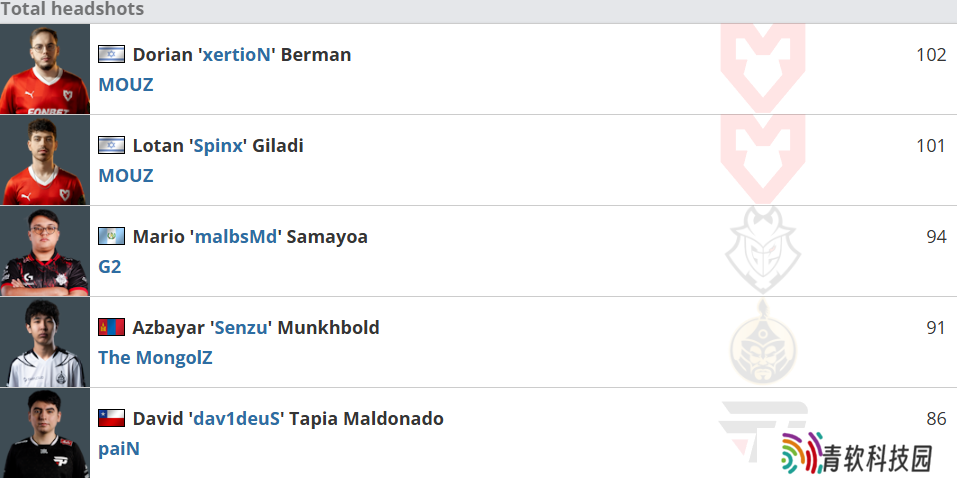Open Spinx player profile link
957x478 pixels.
point(218,145)
